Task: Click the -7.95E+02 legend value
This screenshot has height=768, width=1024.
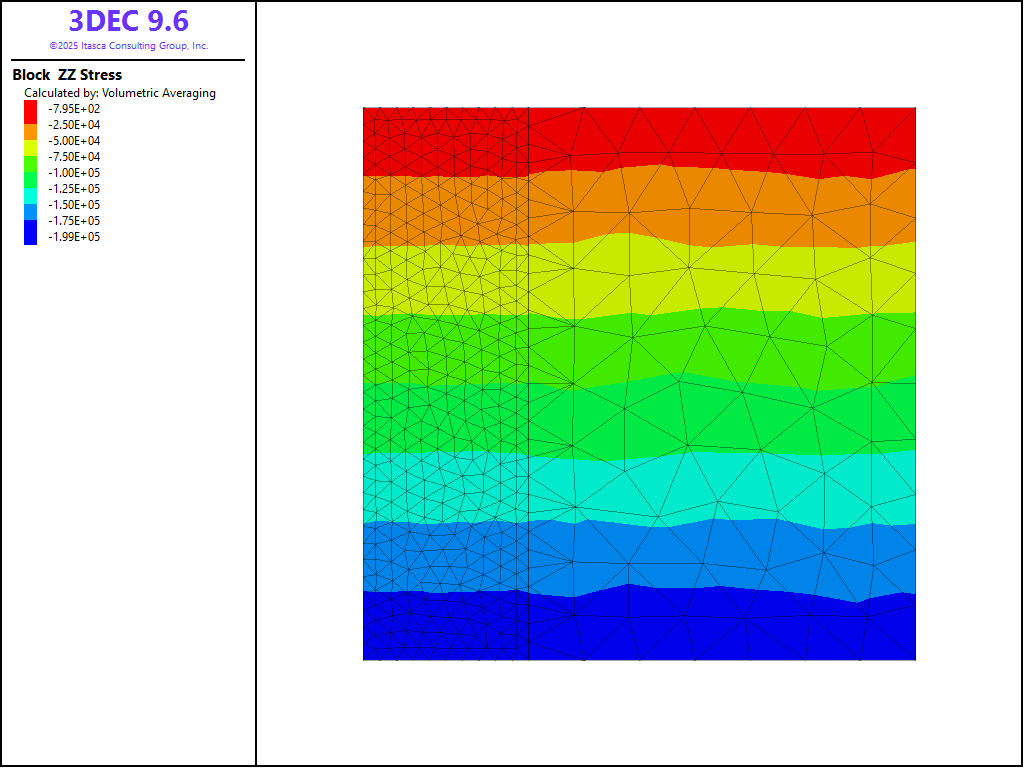Action: (x=74, y=109)
